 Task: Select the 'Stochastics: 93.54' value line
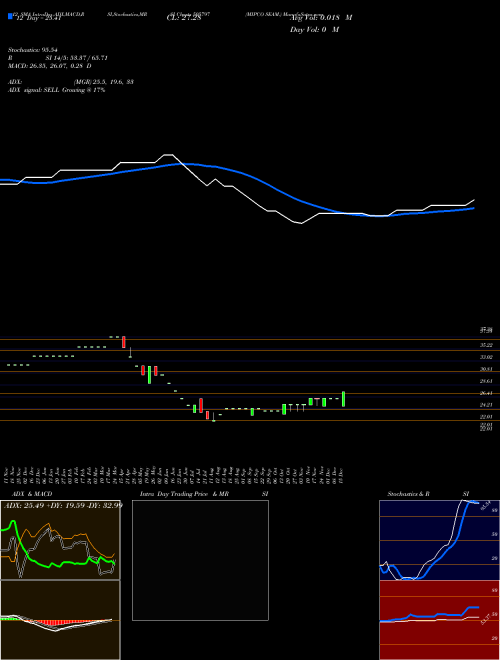click(32, 50)
